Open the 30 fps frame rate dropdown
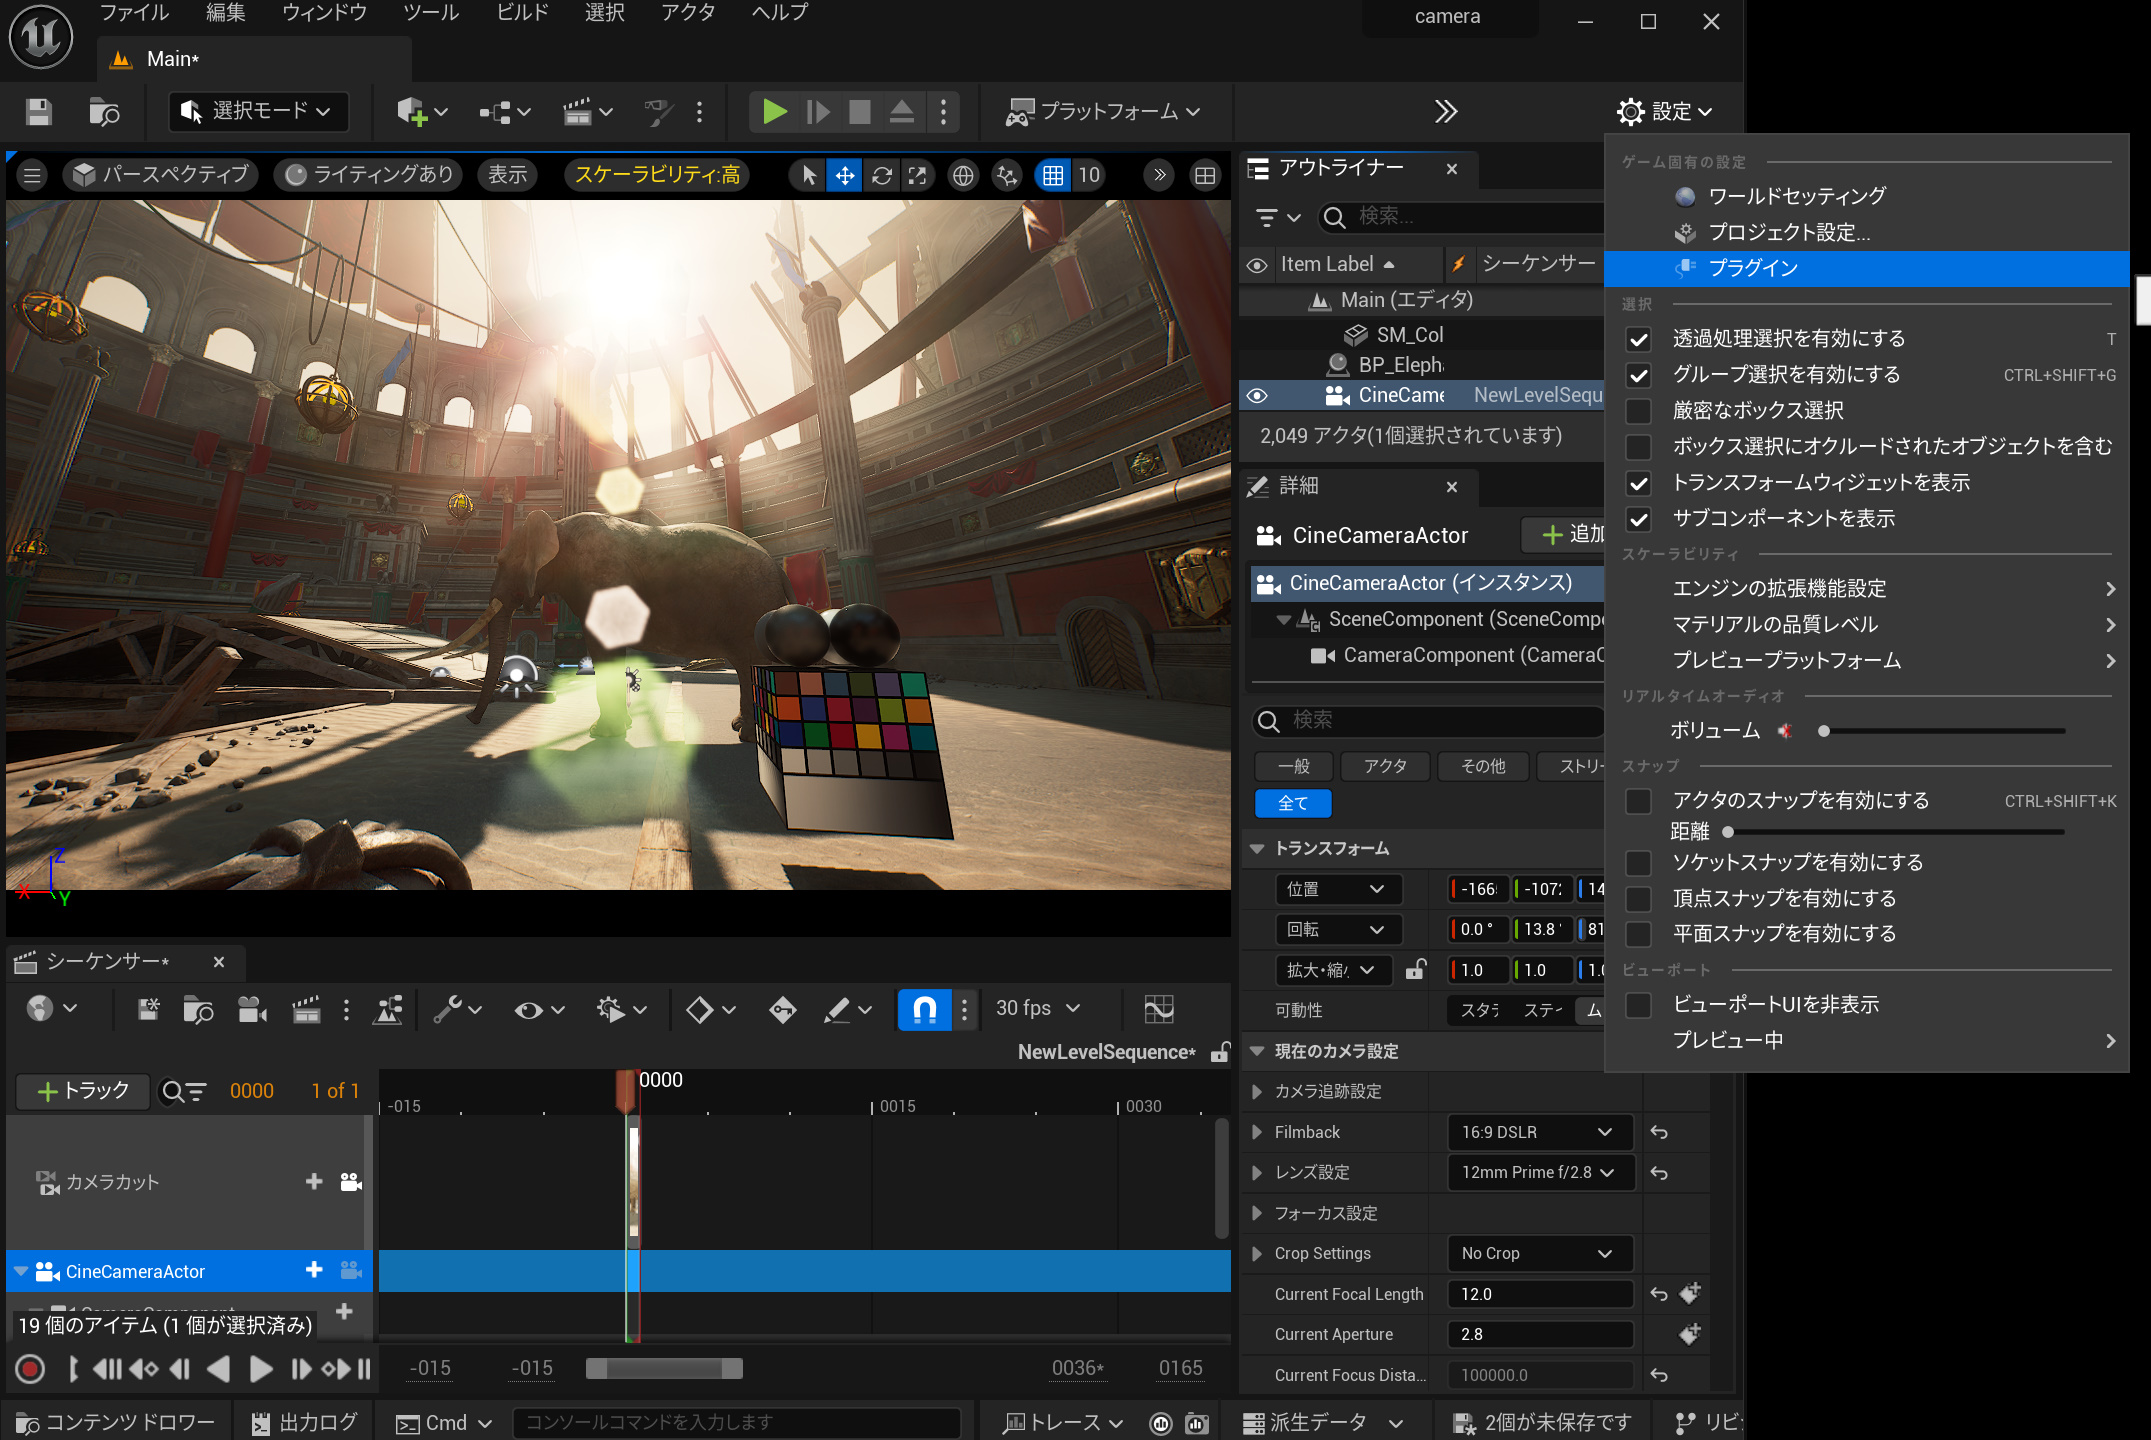This screenshot has width=2151, height=1440. (x=1038, y=1008)
